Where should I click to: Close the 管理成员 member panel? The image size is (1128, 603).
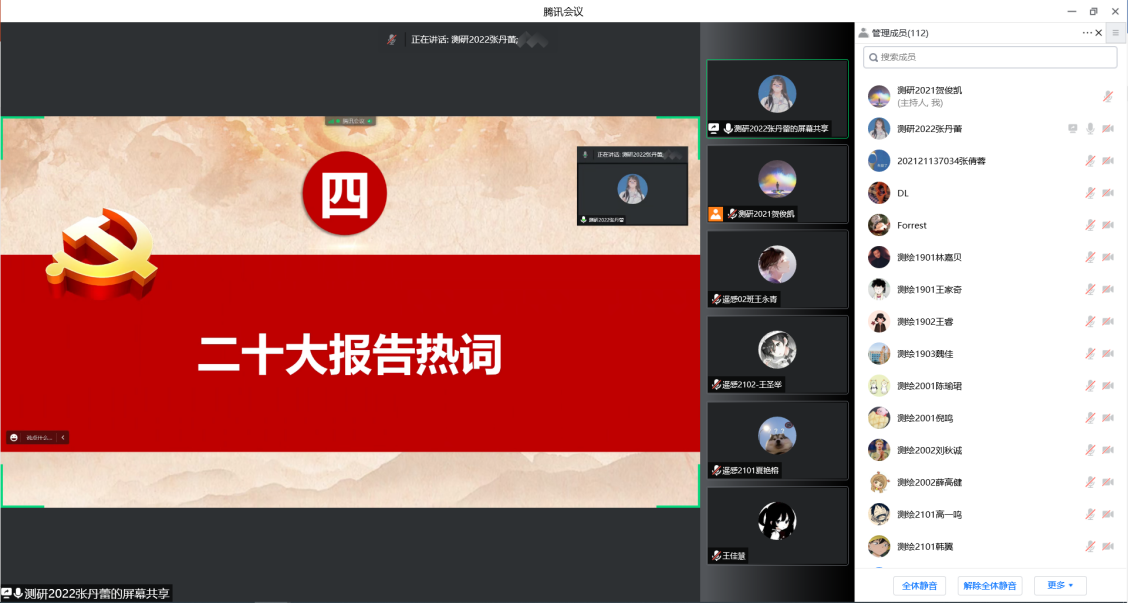(x=1099, y=33)
